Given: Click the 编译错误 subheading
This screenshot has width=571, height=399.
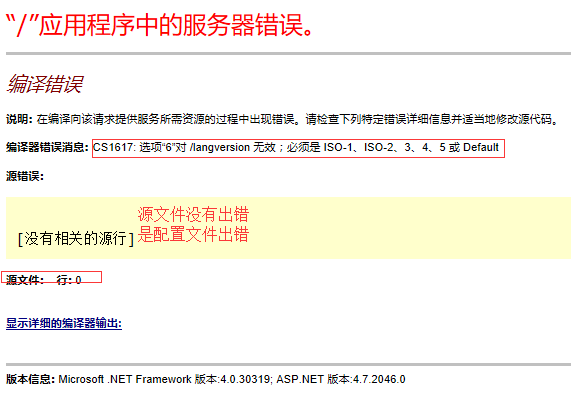Looking at the screenshot, I should [44, 84].
